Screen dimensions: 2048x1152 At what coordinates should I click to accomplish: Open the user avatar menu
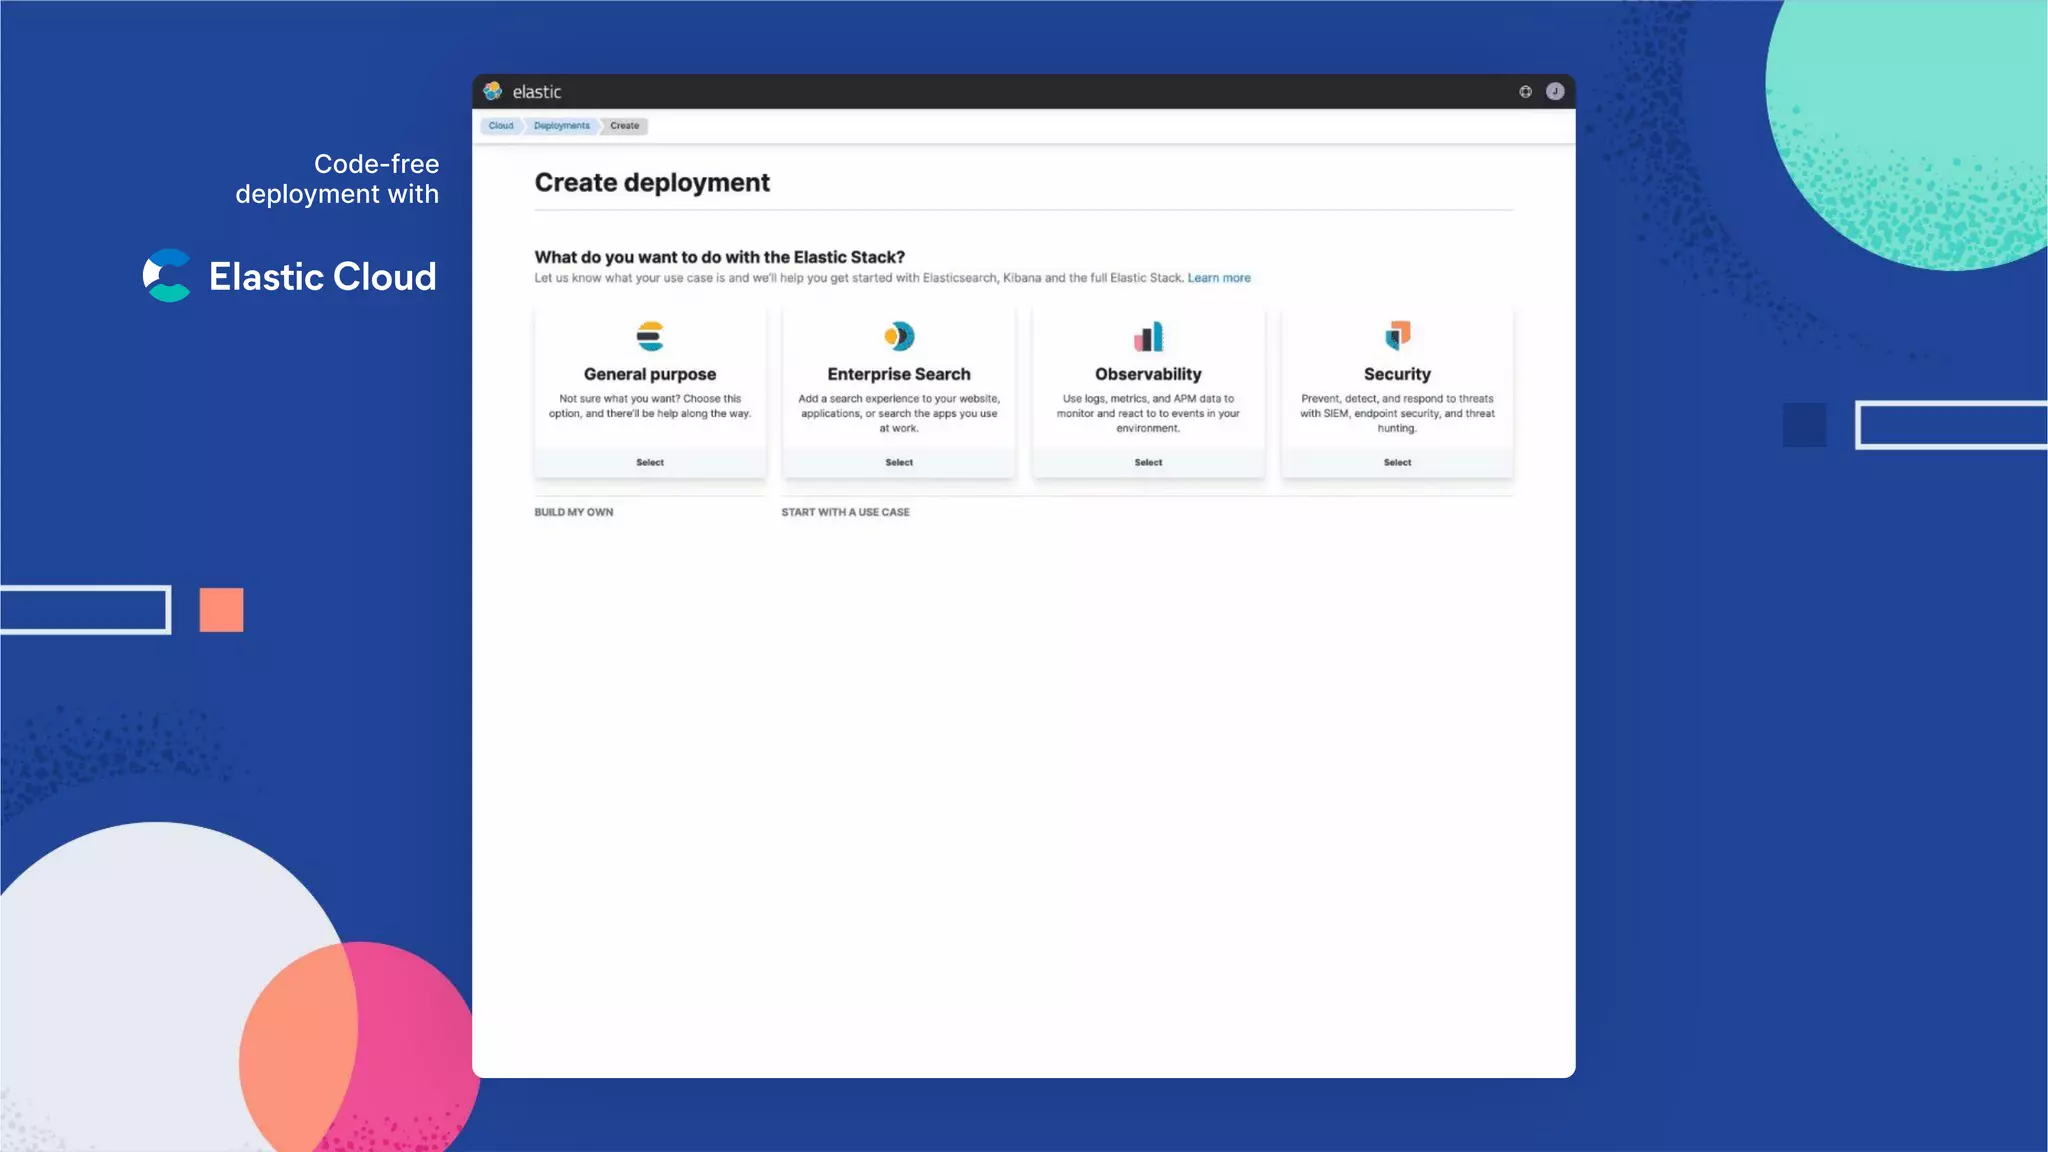point(1555,91)
